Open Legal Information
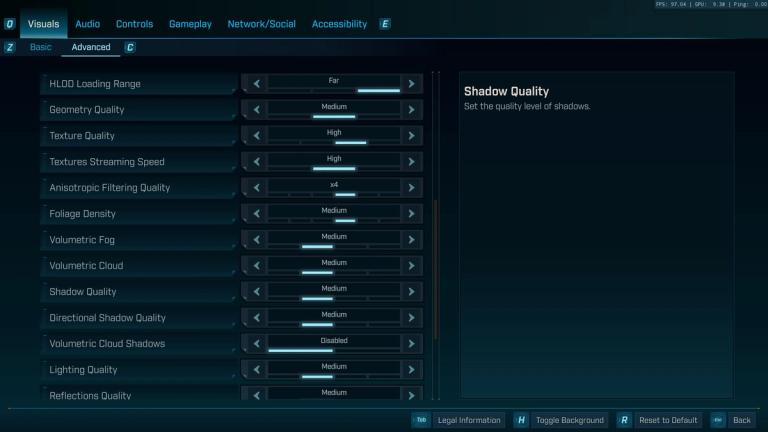 point(469,420)
